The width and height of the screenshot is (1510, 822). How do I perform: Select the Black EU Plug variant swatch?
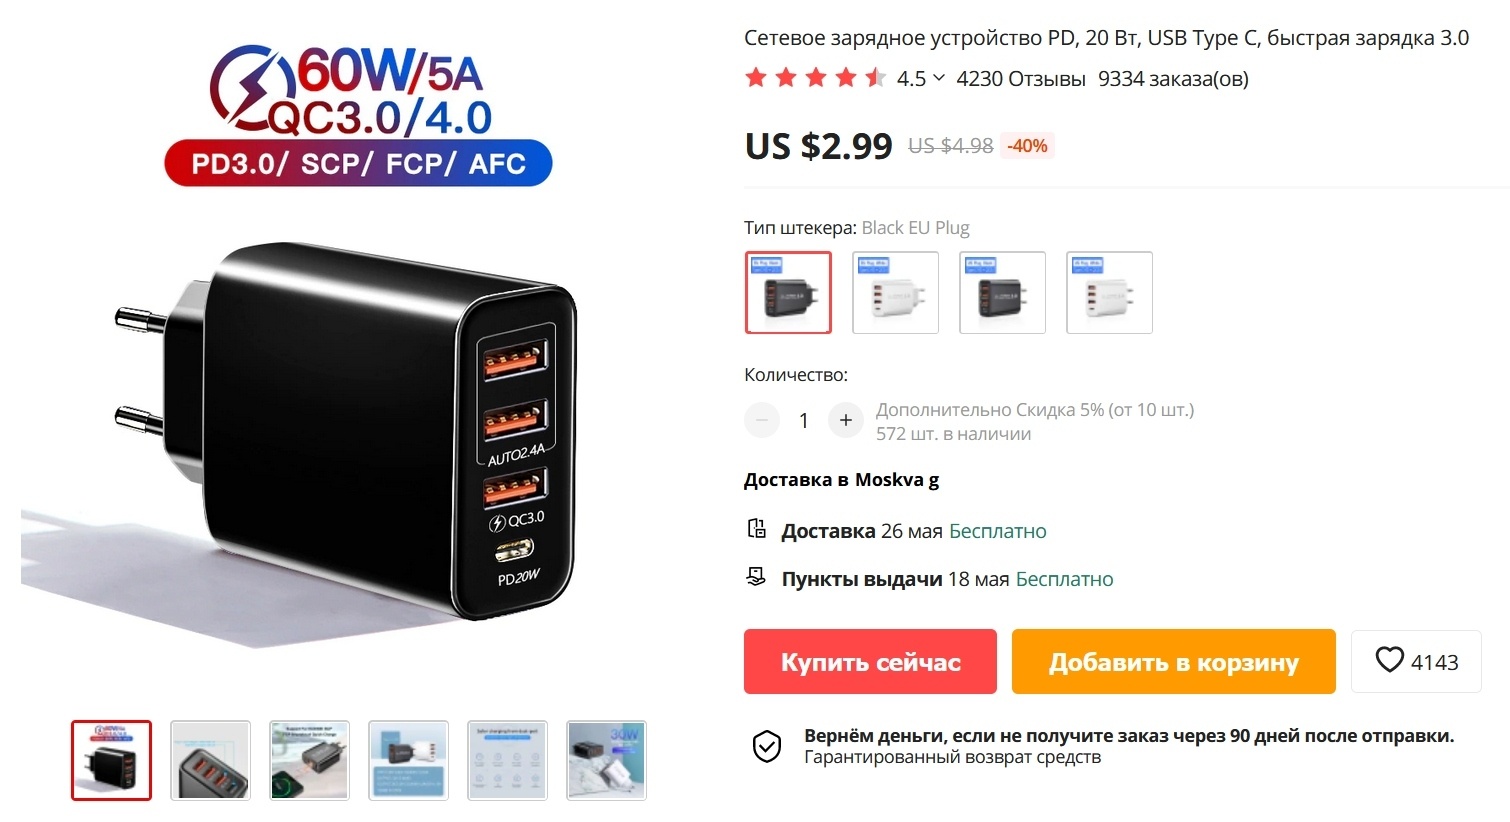click(788, 292)
